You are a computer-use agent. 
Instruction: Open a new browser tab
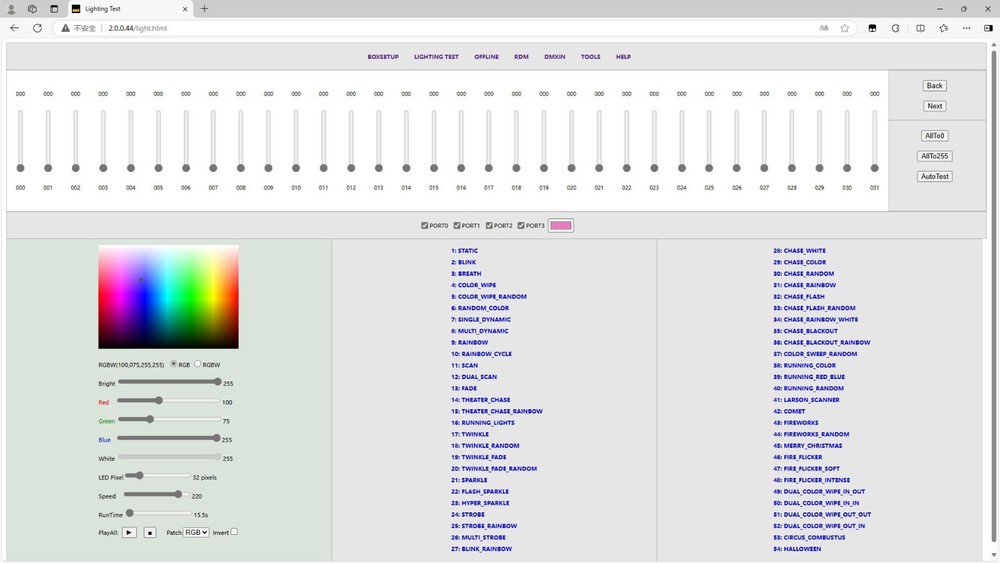tap(204, 8)
